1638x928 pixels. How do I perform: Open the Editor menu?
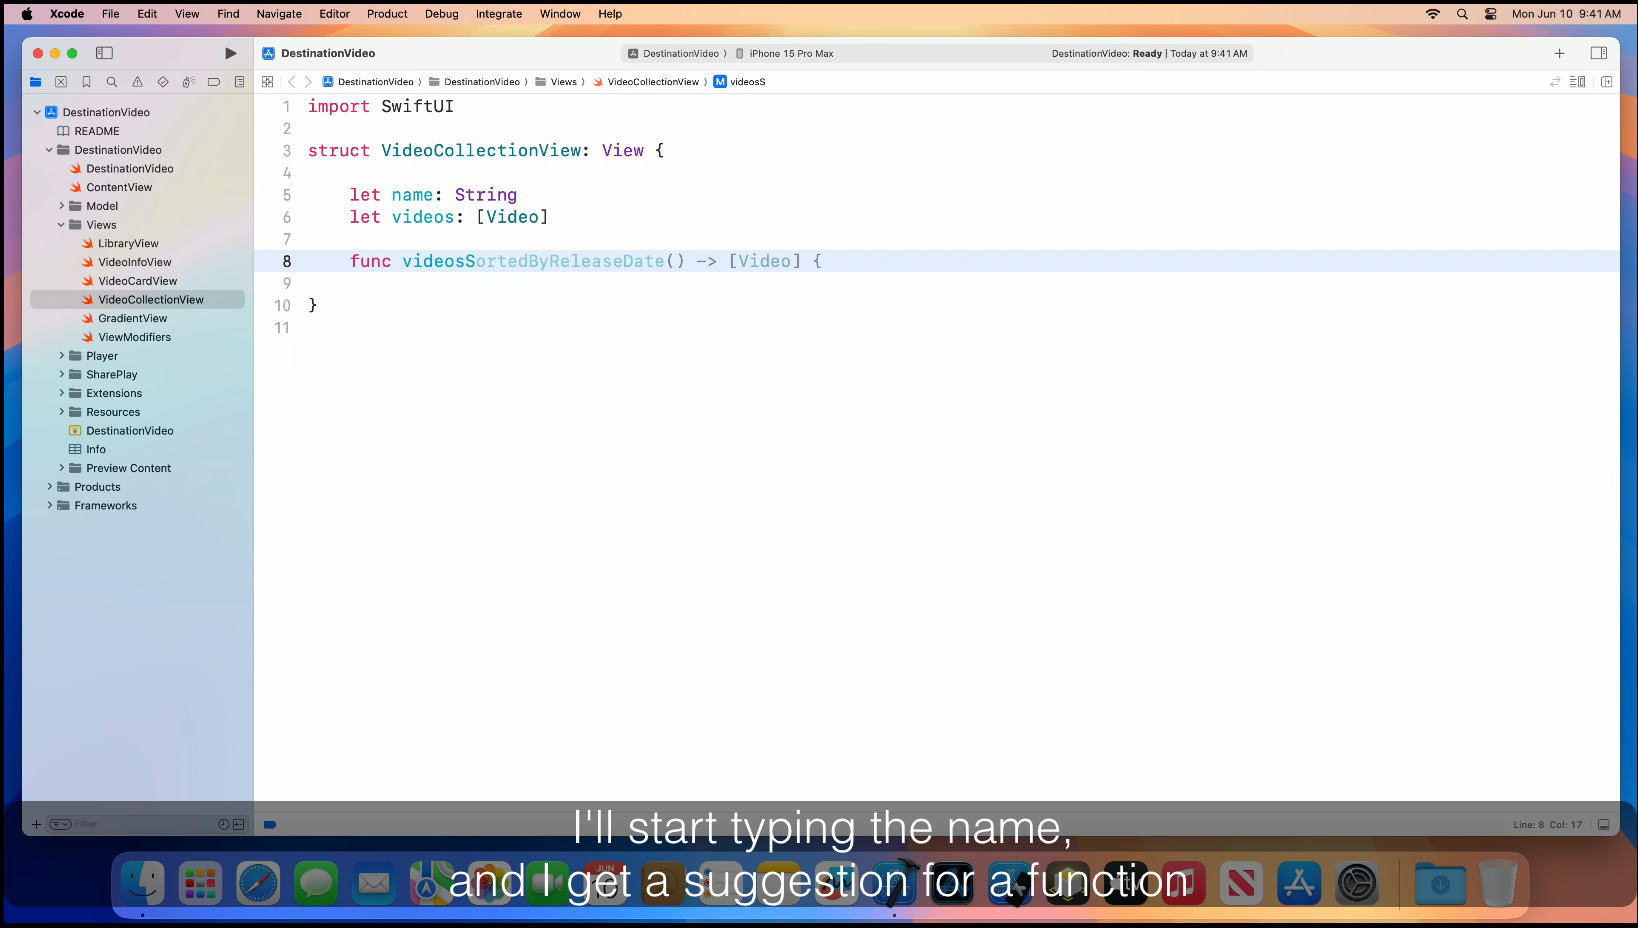pyautogui.click(x=334, y=14)
